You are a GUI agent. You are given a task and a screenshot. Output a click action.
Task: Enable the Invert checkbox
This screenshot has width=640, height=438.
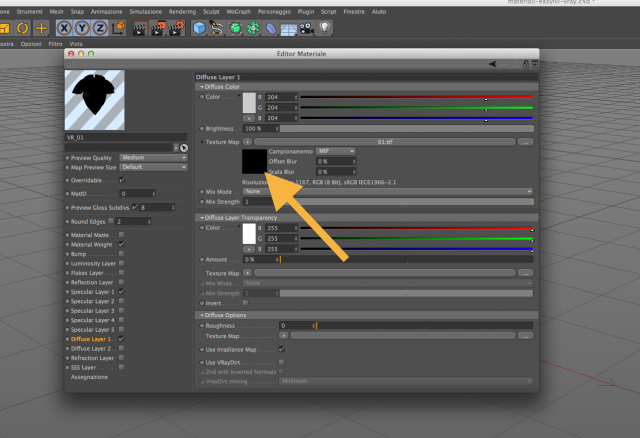pyautogui.click(x=245, y=303)
